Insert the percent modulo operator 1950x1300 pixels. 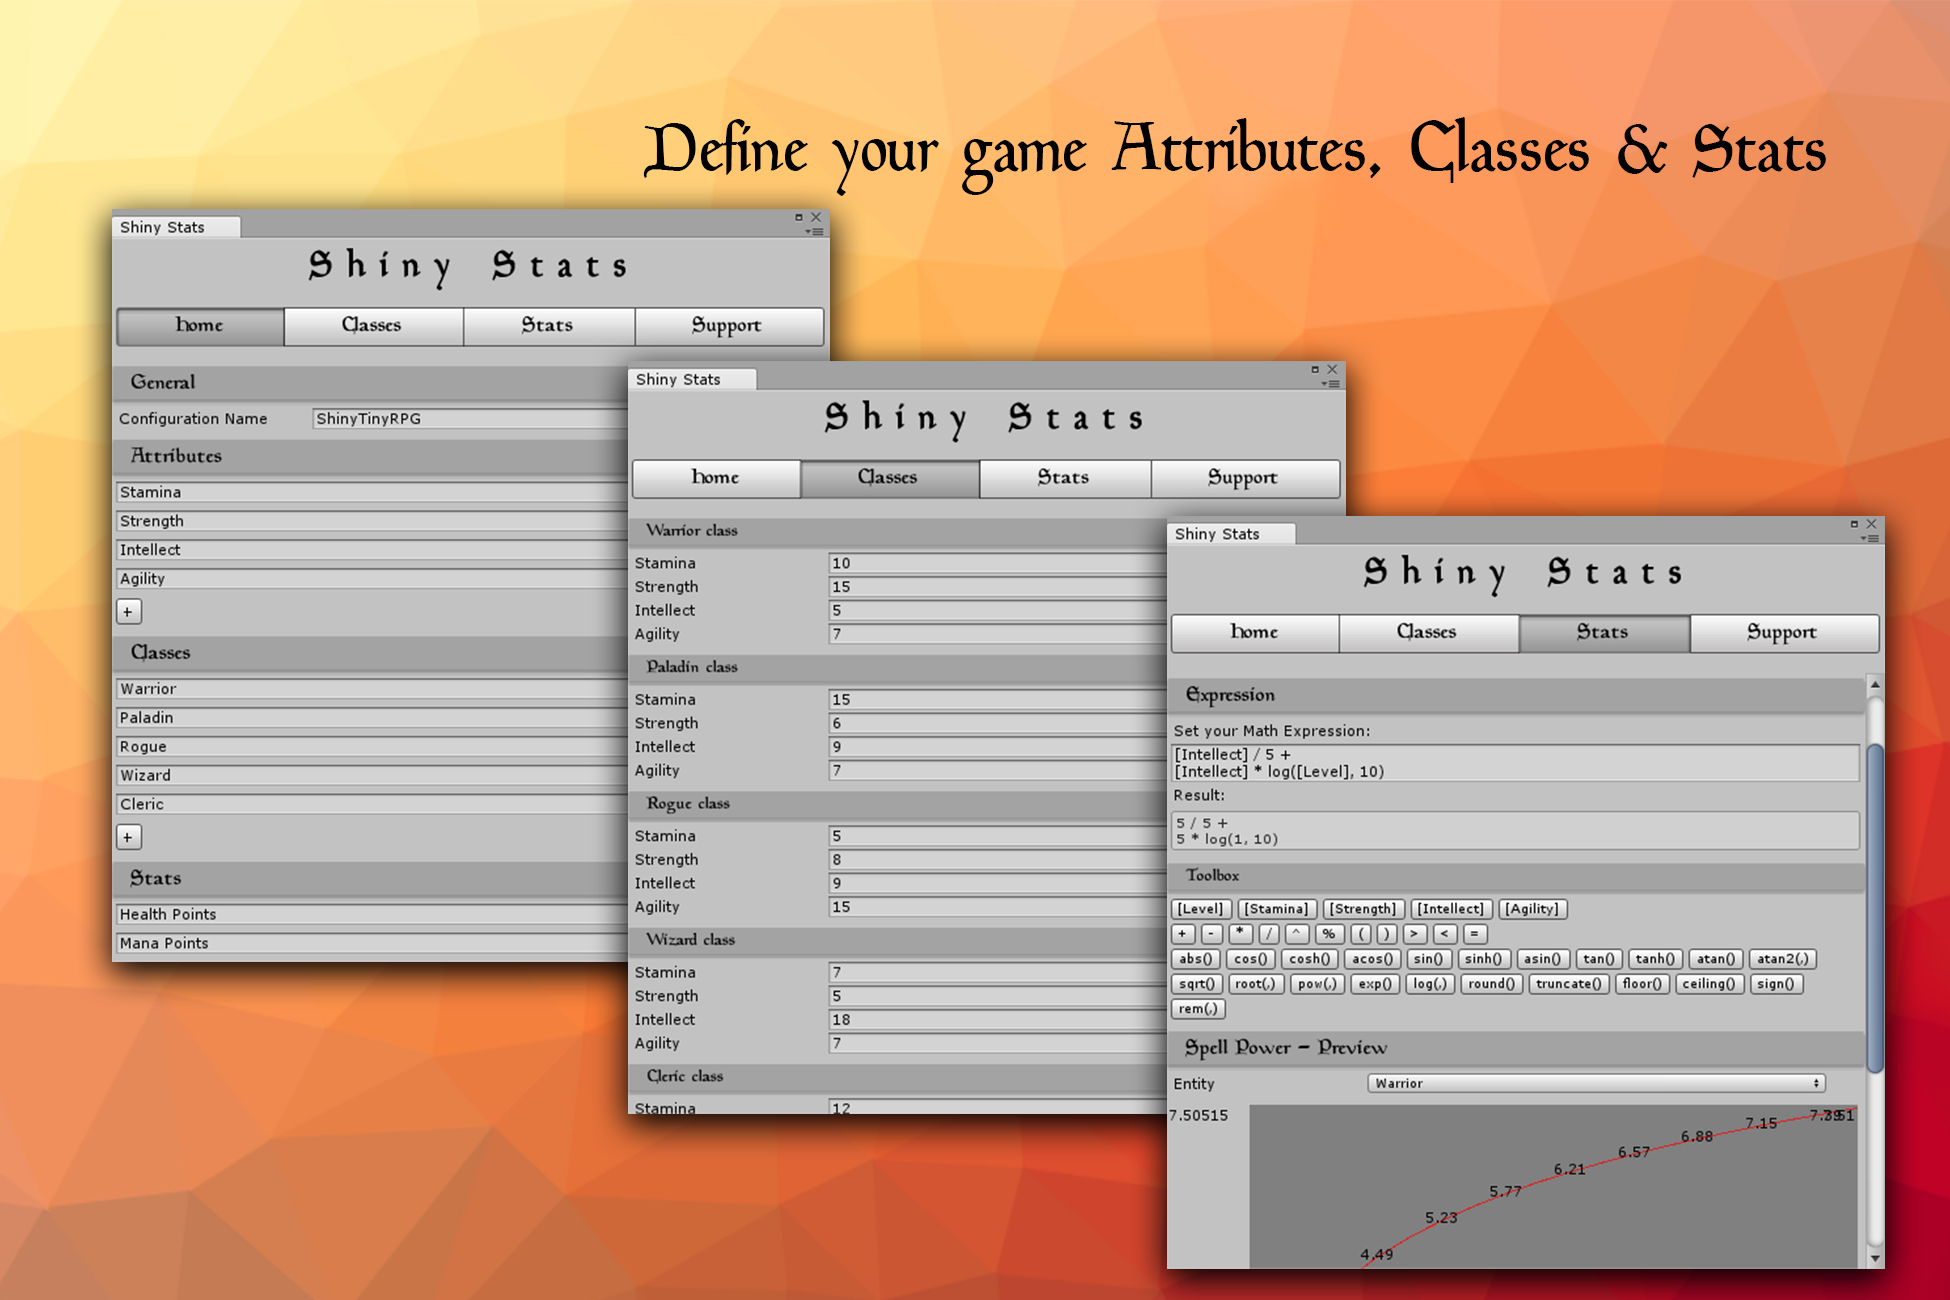1328,934
